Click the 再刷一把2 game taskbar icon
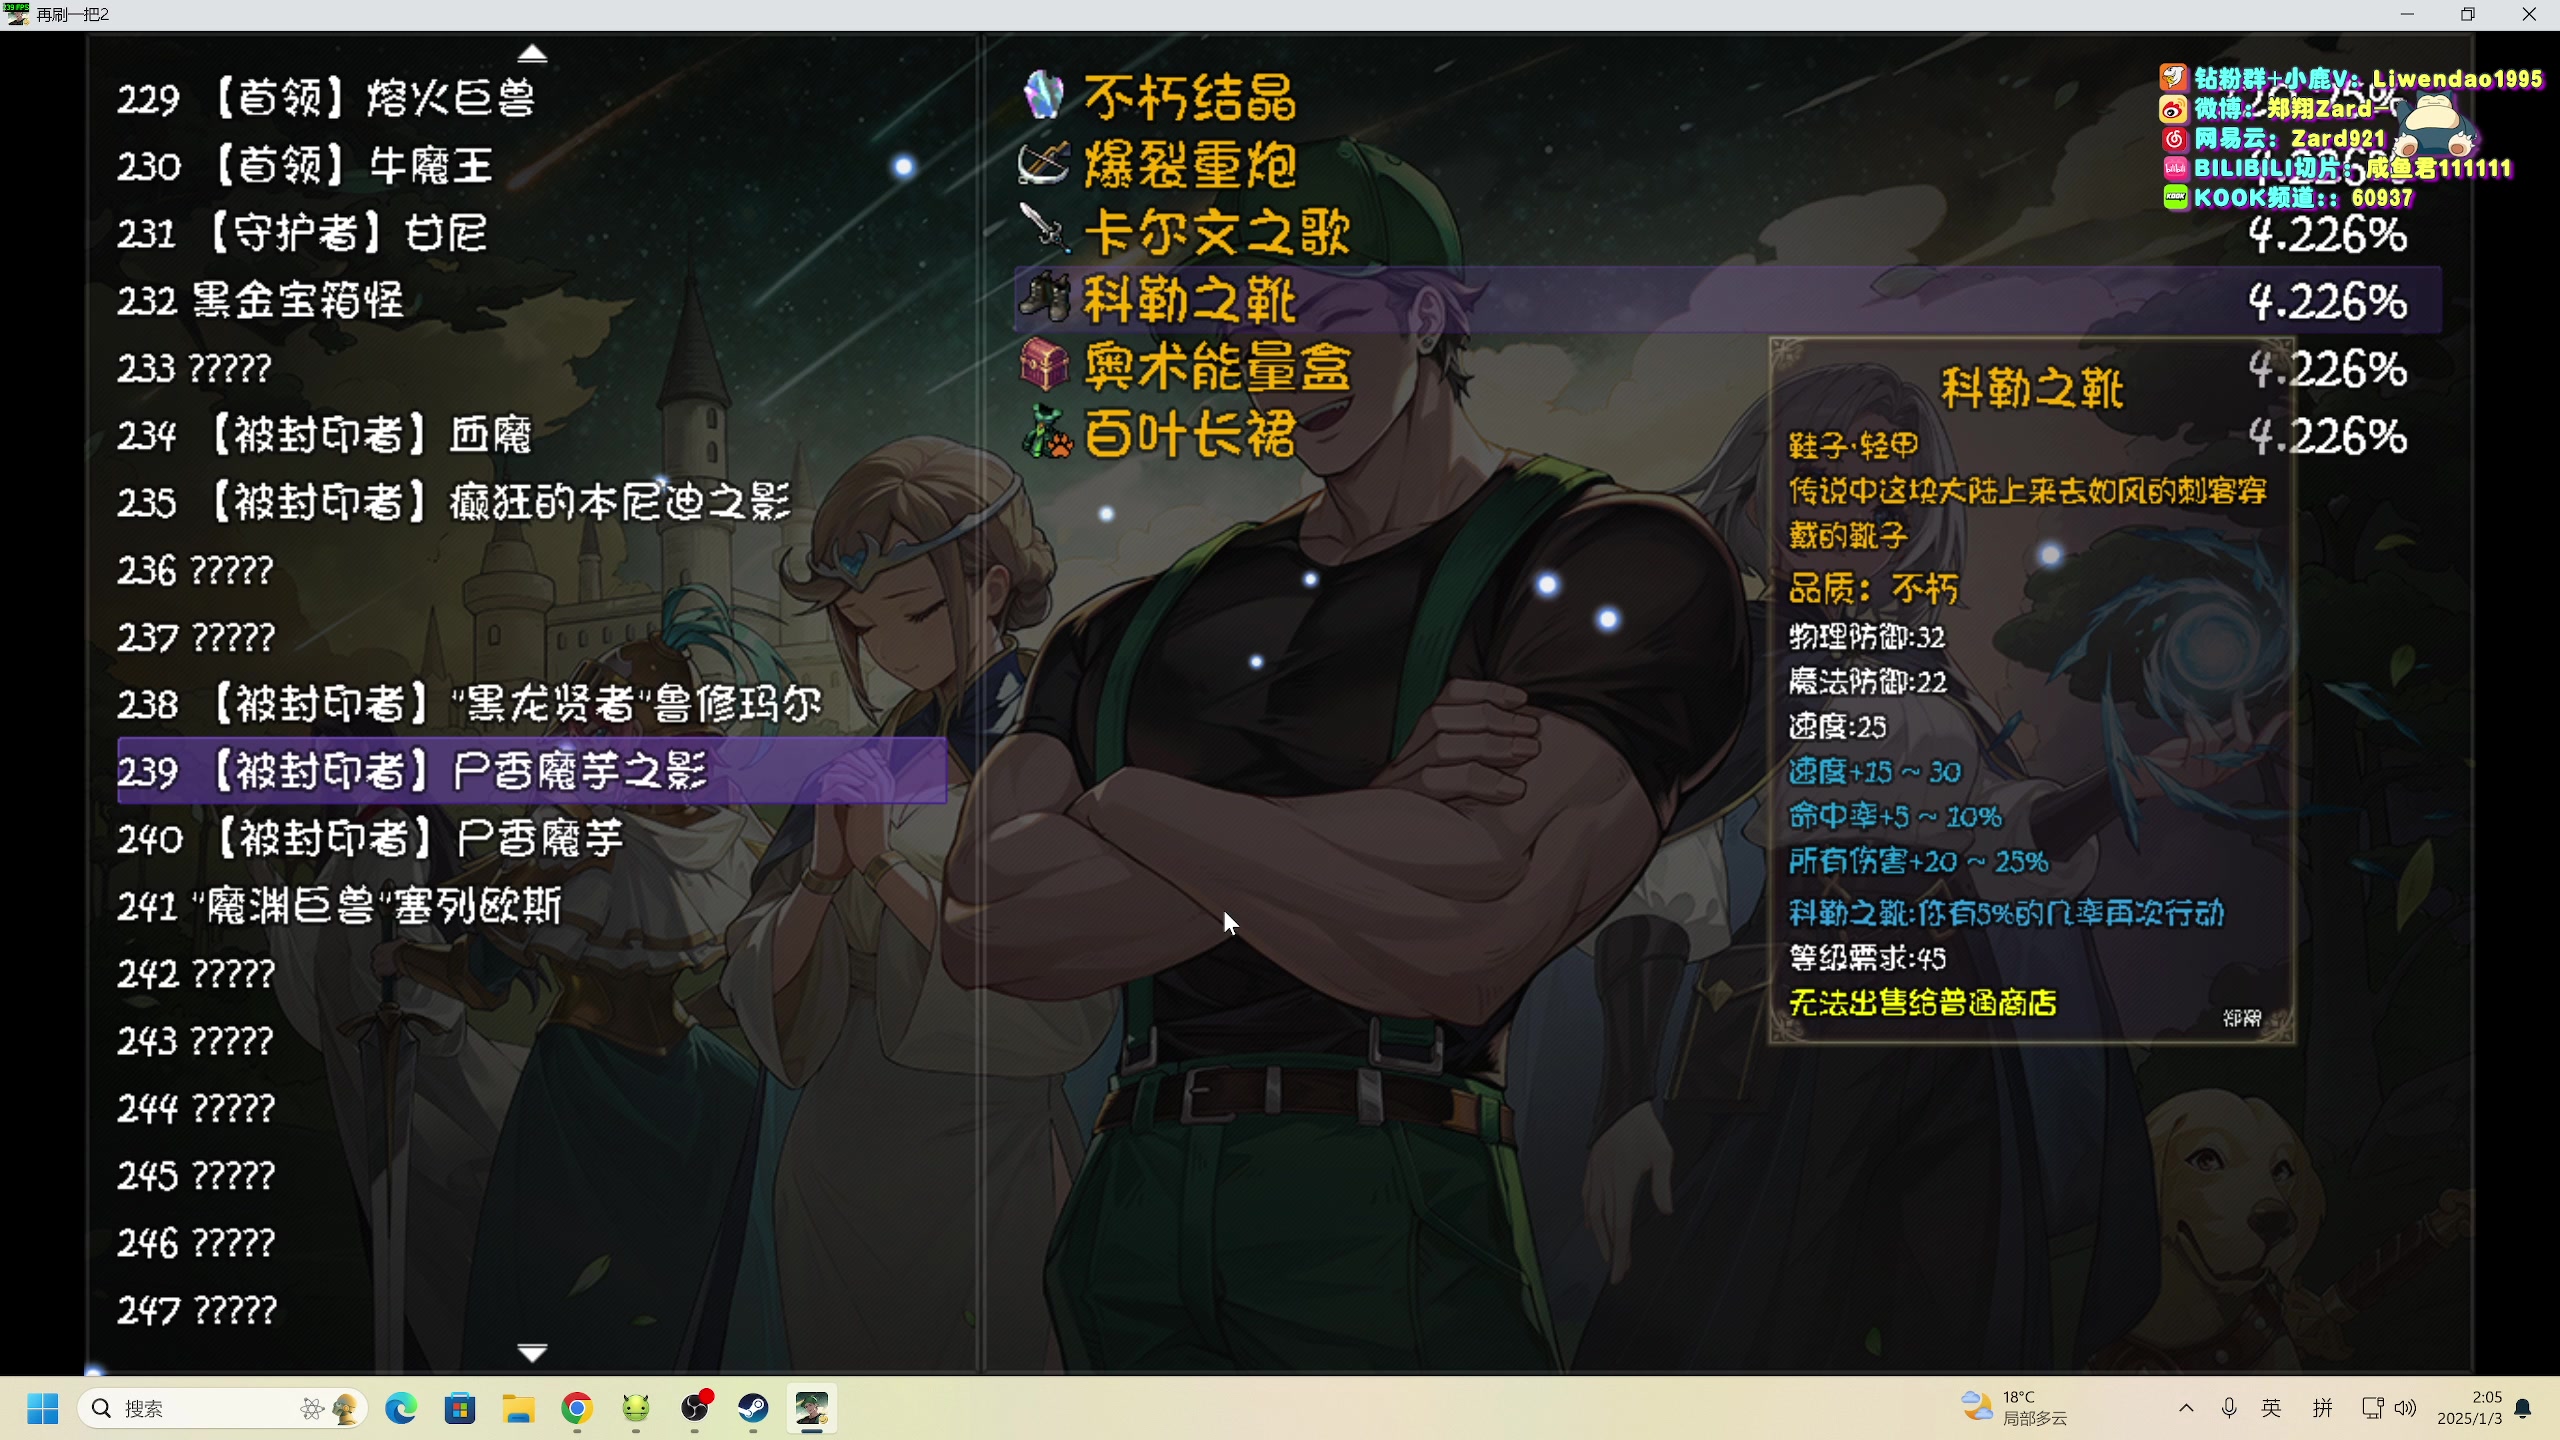Image resolution: width=2560 pixels, height=1440 pixels. coord(812,1409)
